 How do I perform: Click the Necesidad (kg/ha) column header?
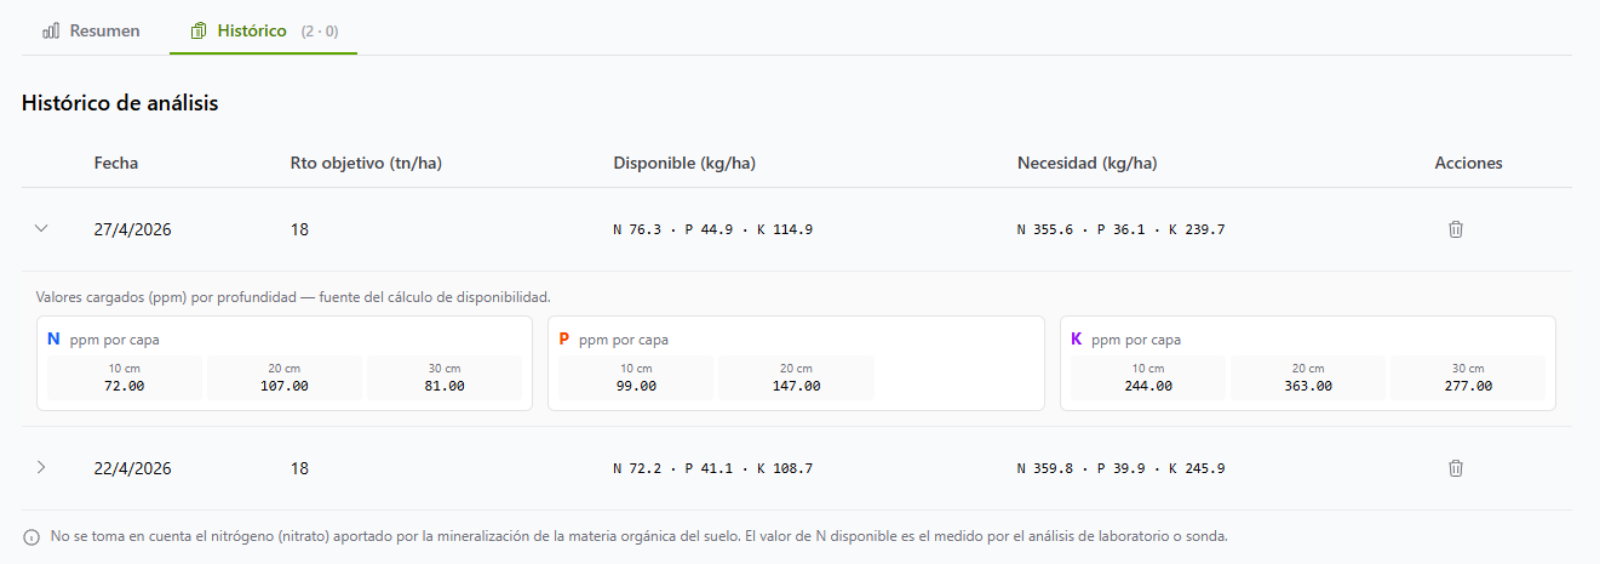coord(1087,163)
